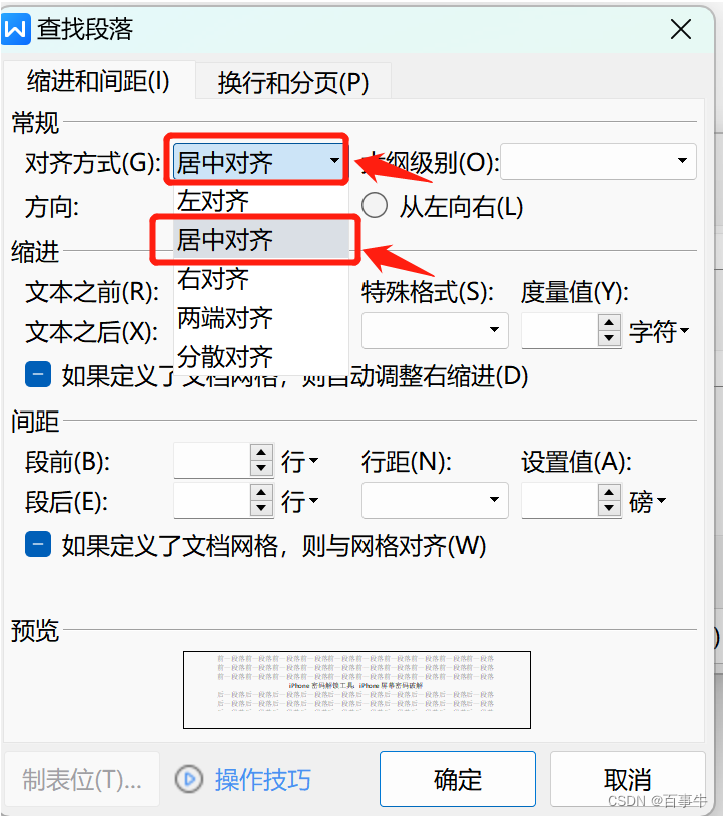The height and width of the screenshot is (817, 723).
Task: Open the 特殊格式 dropdown
Action: [x=434, y=330]
